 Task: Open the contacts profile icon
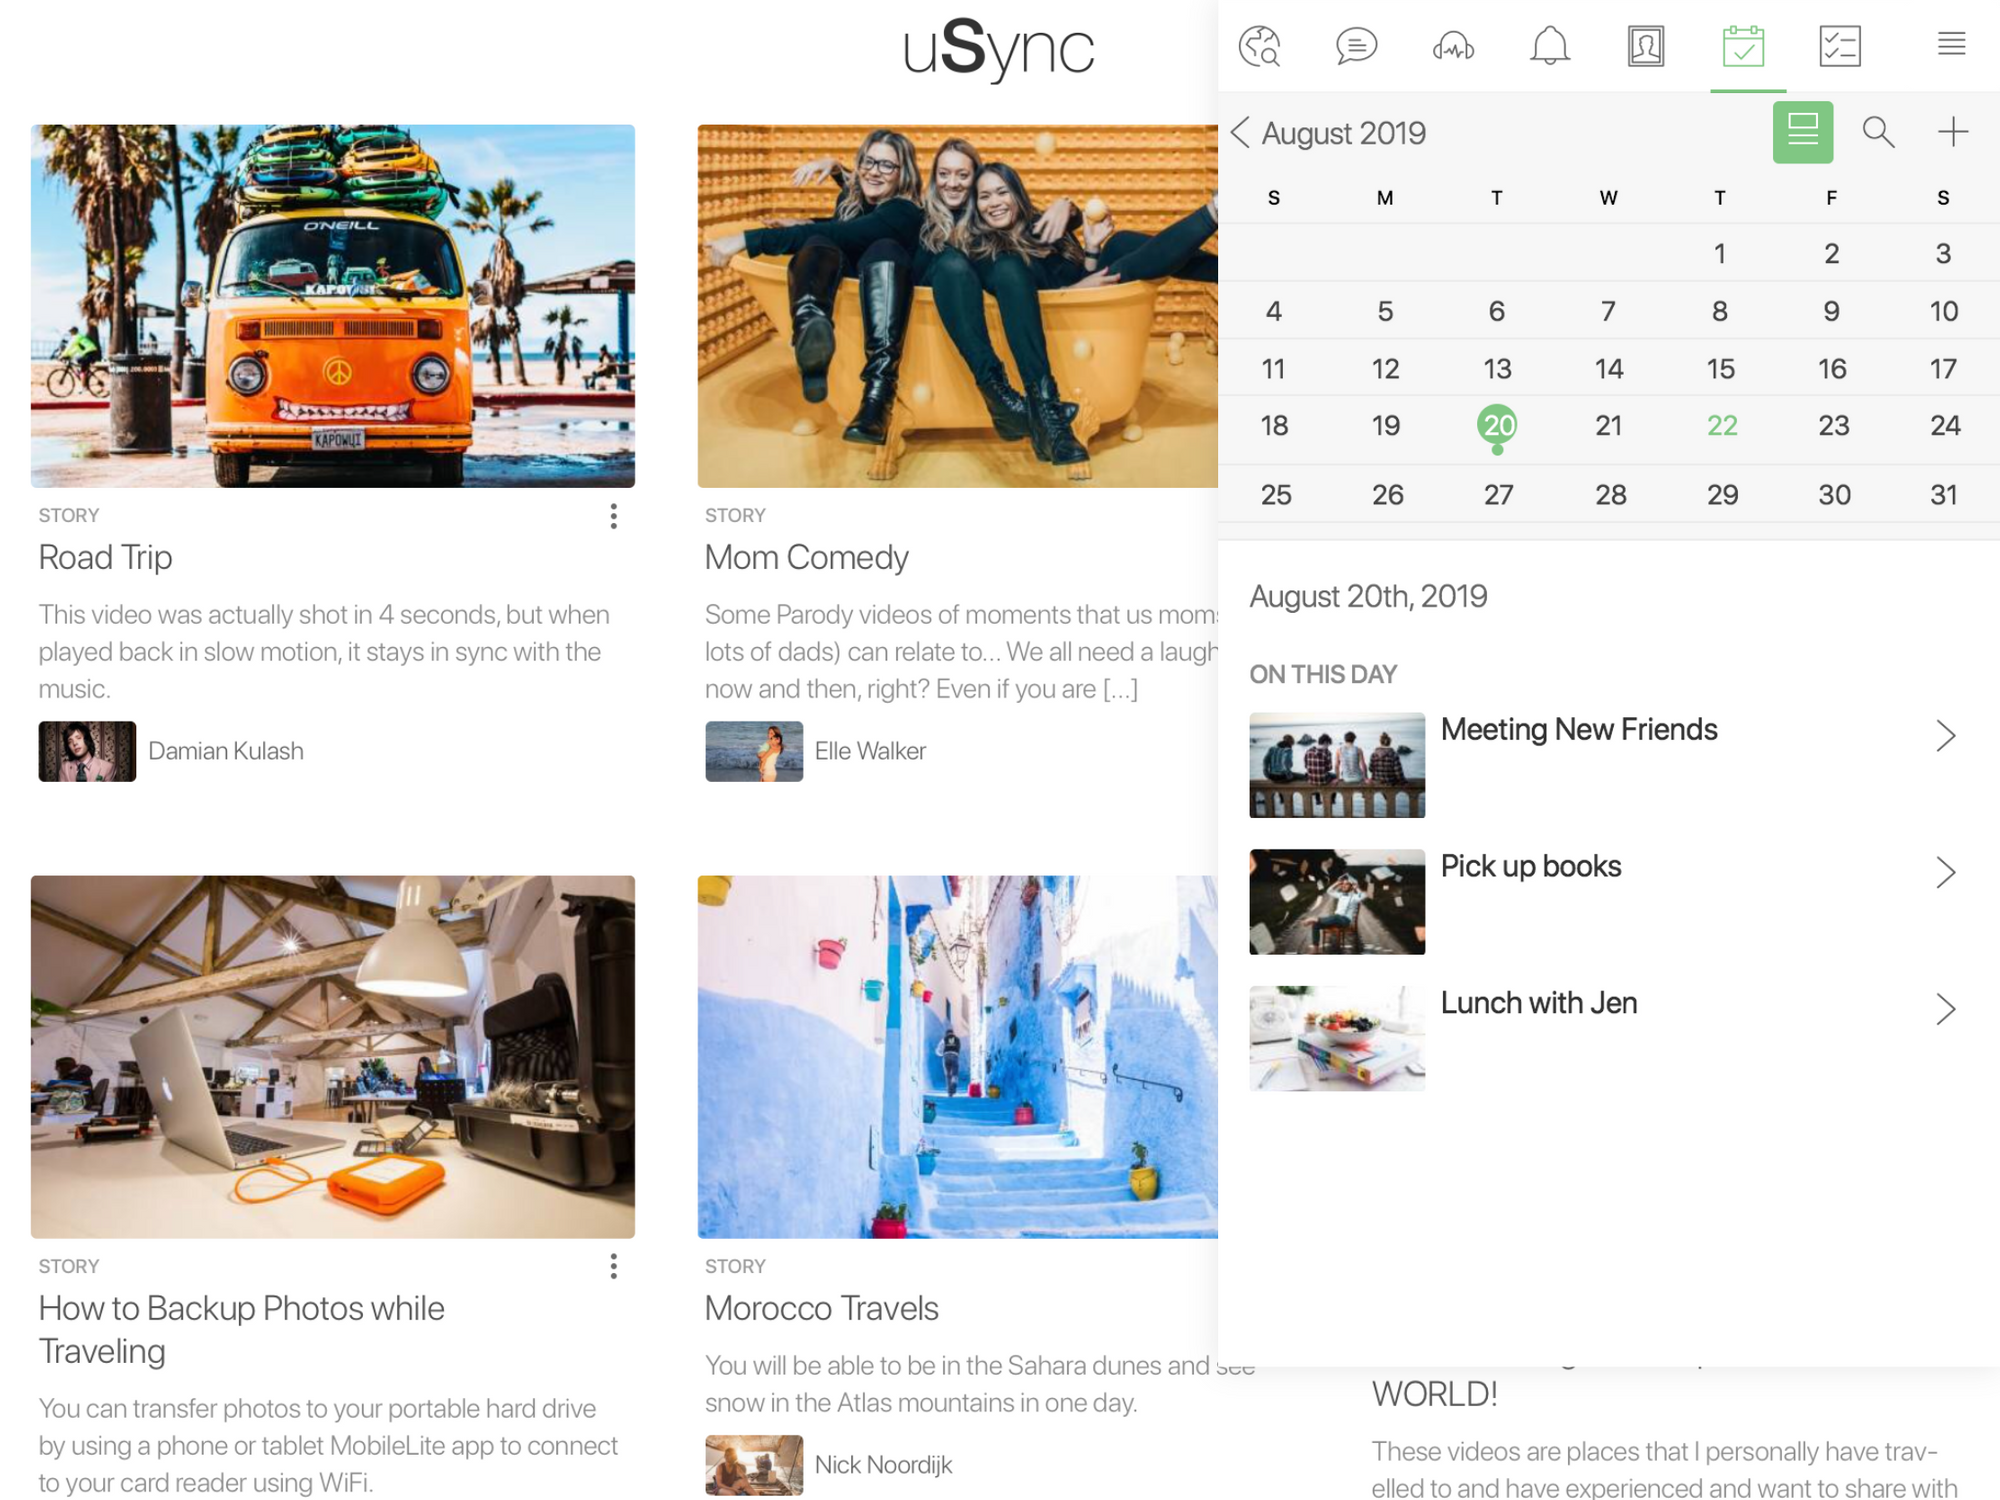point(1645,46)
